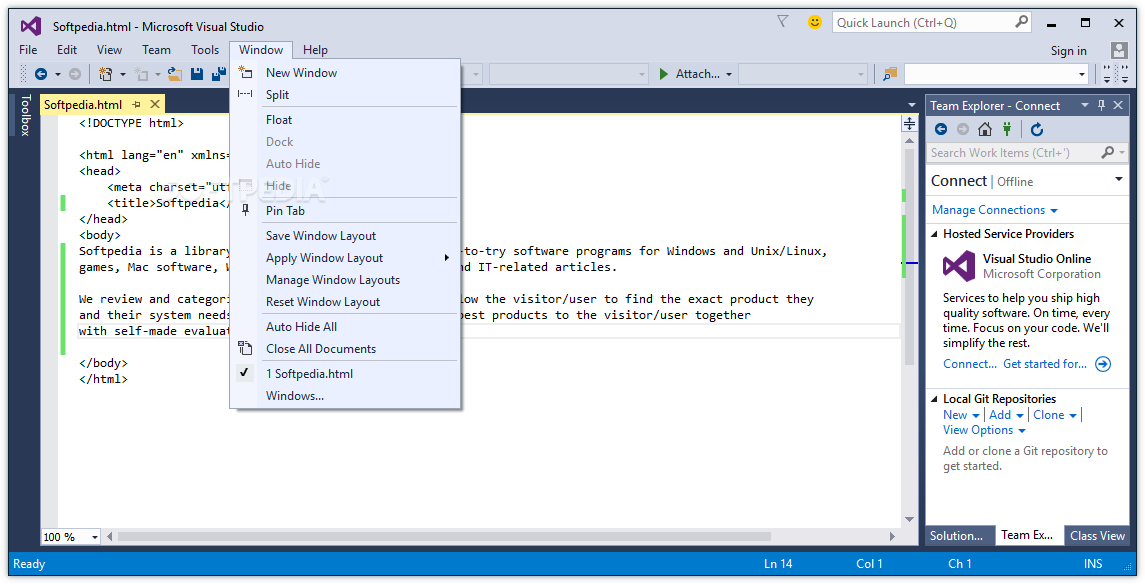Switch to the Class View tab
Viewport: 1145px width, 584px height.
coord(1097,536)
